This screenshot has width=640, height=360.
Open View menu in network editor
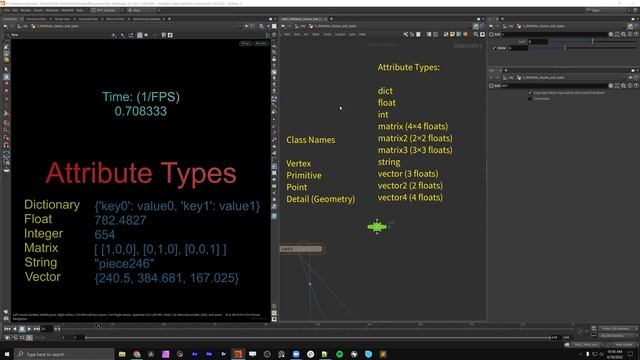point(316,34)
